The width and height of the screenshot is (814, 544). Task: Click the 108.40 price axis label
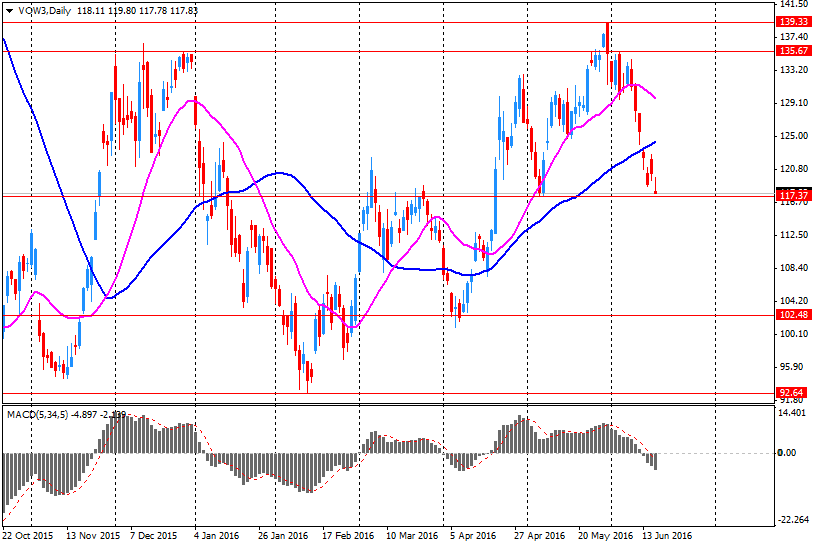point(794,268)
